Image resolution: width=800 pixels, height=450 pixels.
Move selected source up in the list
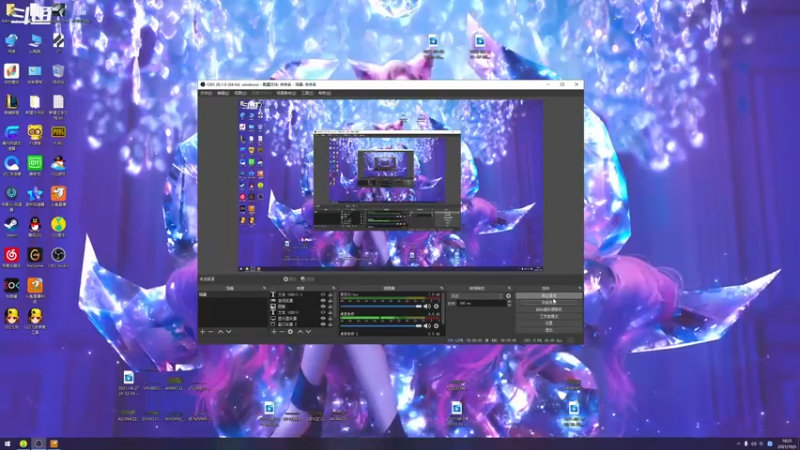coord(300,332)
